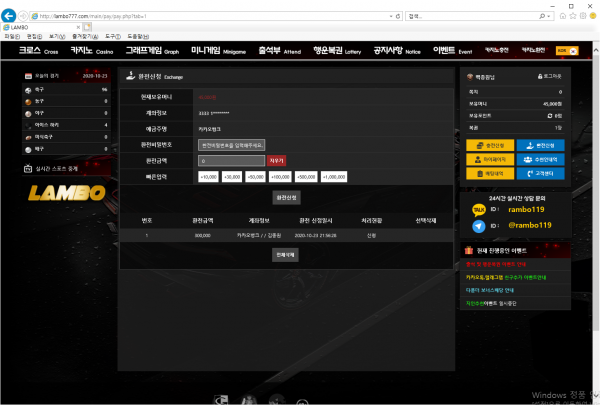Open the browser favorites star icon
Viewport: 600px width, 405px height.
point(573,16)
